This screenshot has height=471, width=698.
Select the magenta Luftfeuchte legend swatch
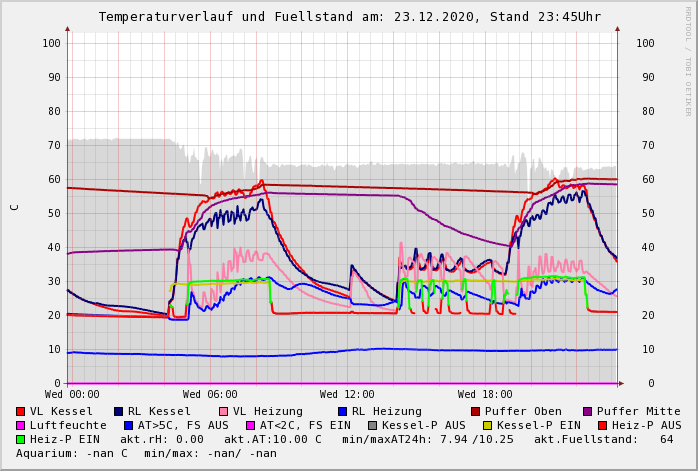tap(21, 426)
